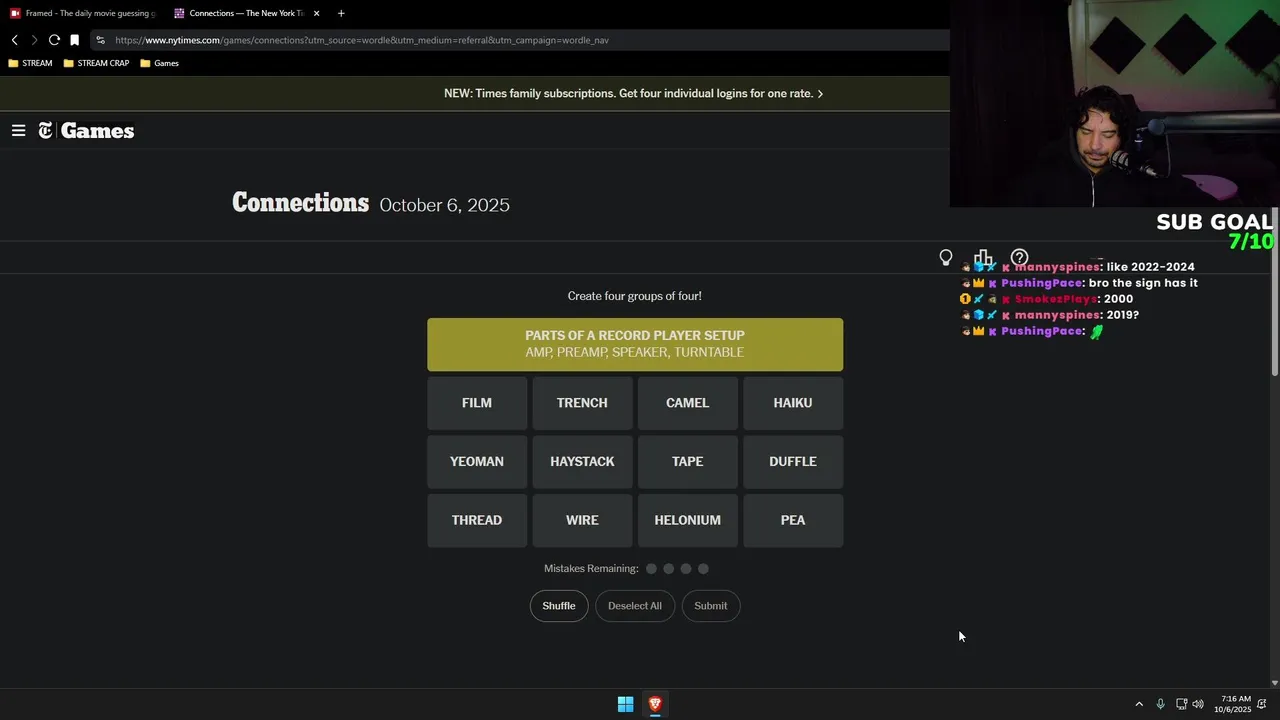The height and width of the screenshot is (720, 1280).
Task: Select the THREAD tile
Action: 477,520
